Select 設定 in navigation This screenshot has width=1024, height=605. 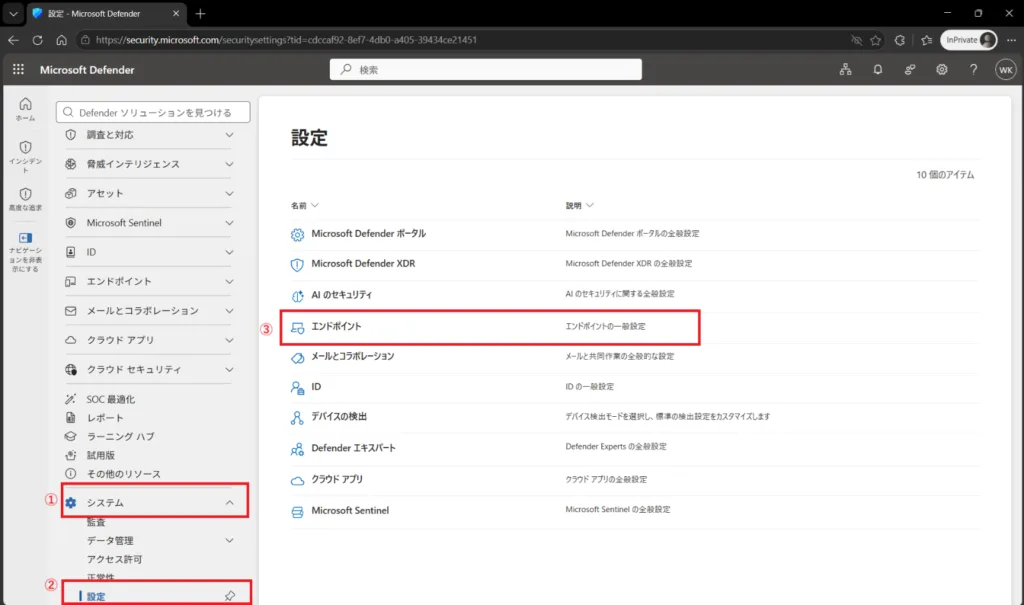click(x=96, y=596)
